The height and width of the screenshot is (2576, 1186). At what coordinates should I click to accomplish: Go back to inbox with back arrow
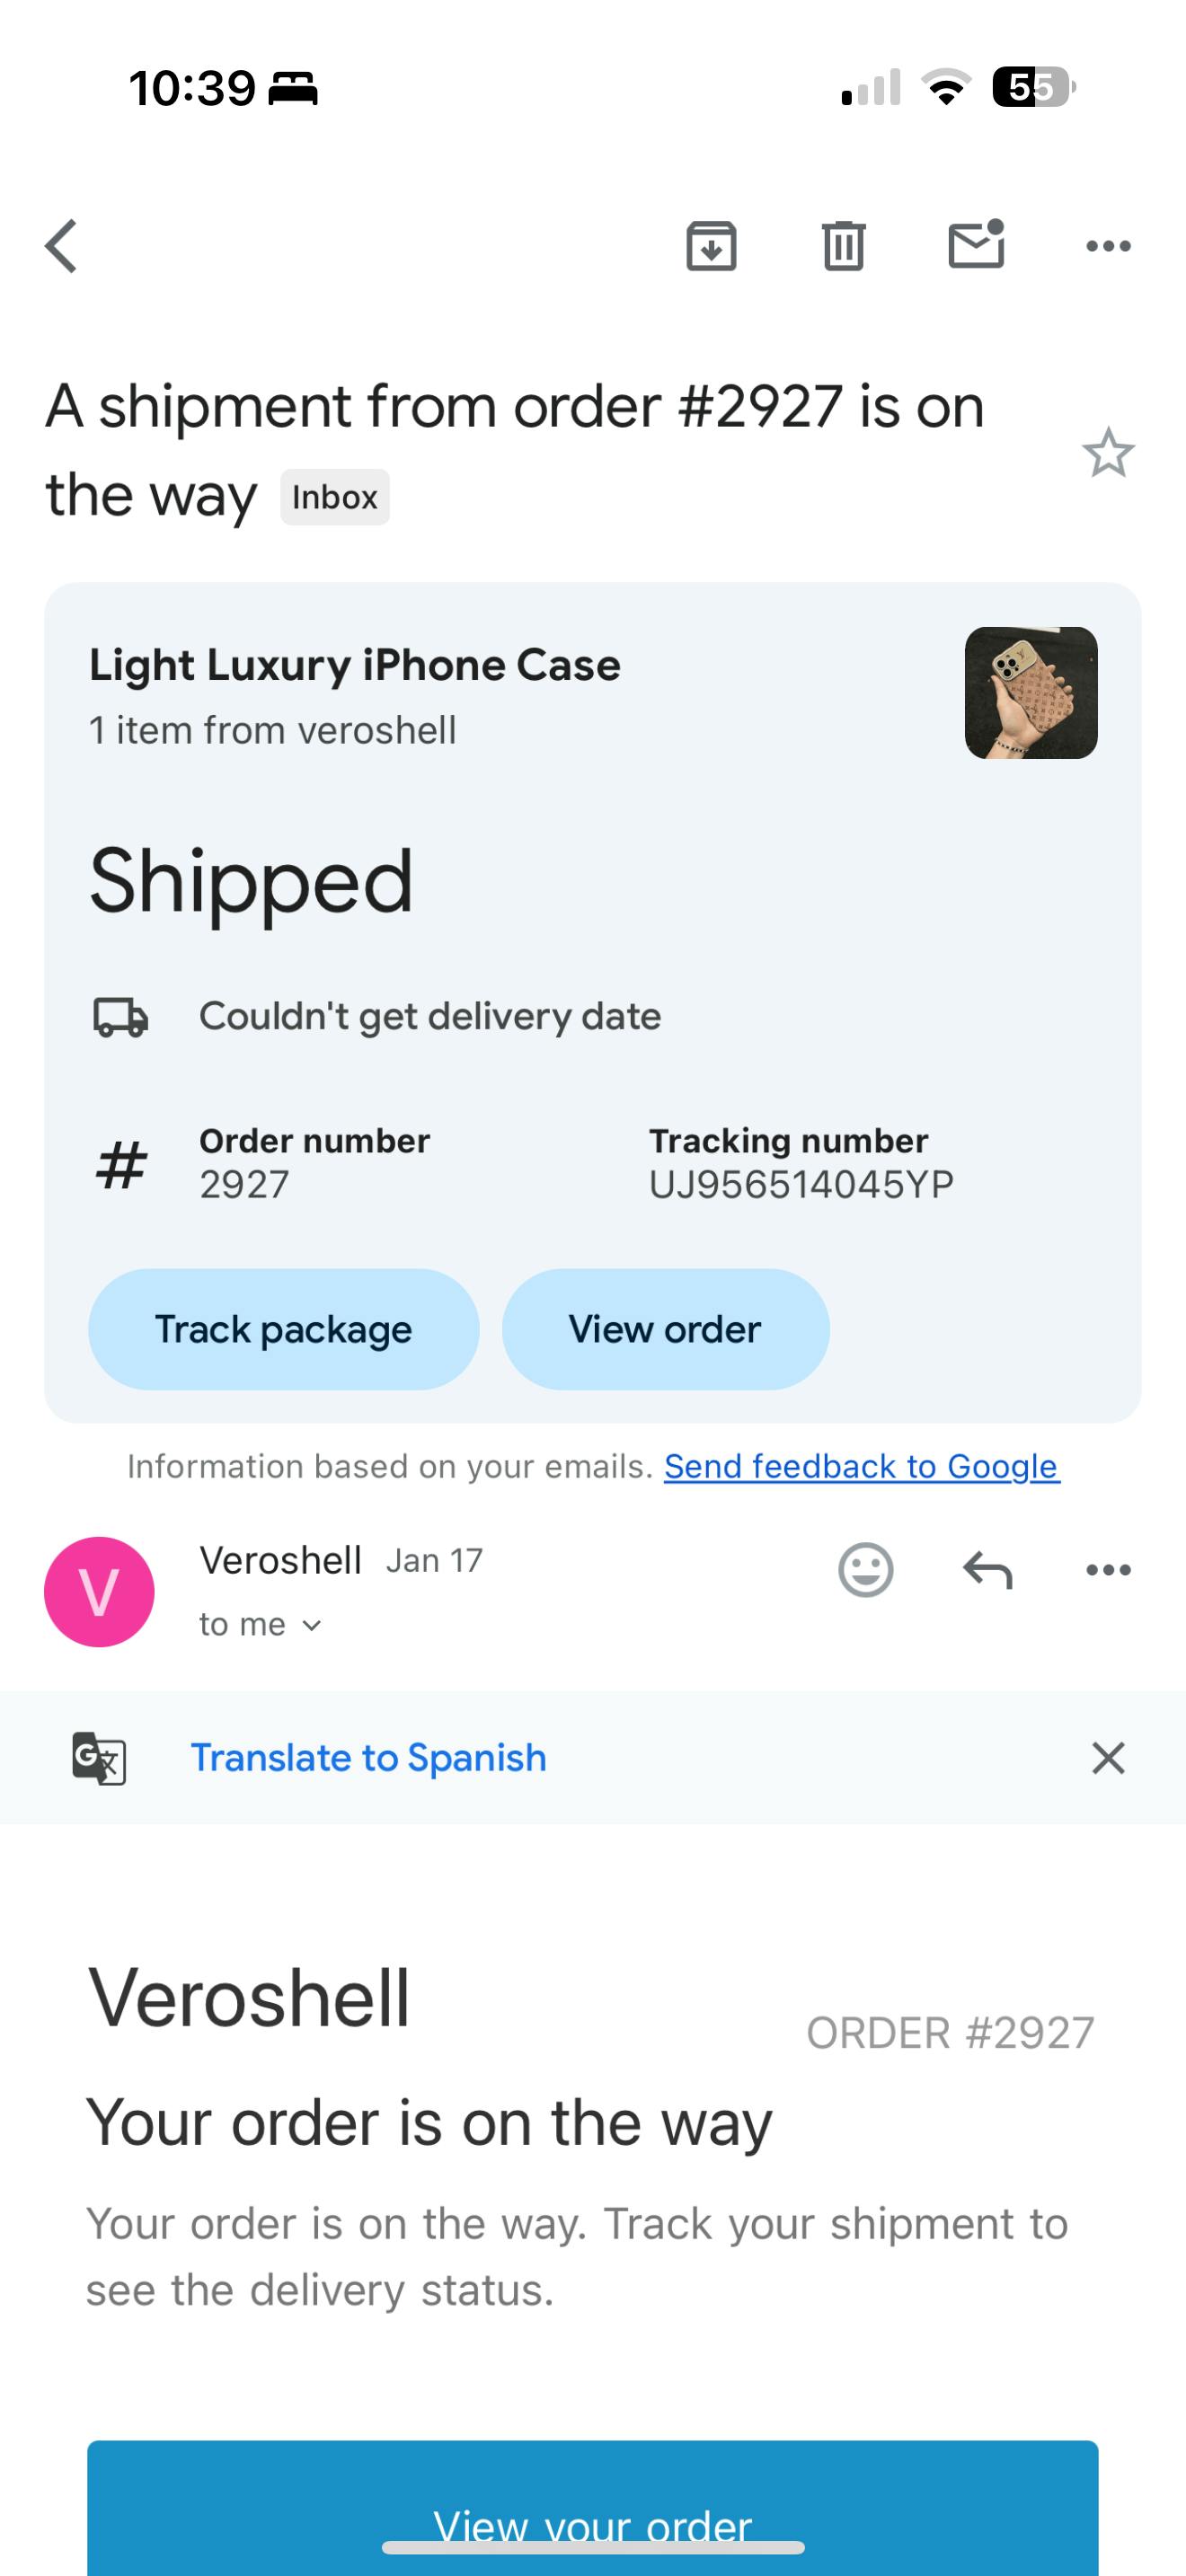pos(62,246)
